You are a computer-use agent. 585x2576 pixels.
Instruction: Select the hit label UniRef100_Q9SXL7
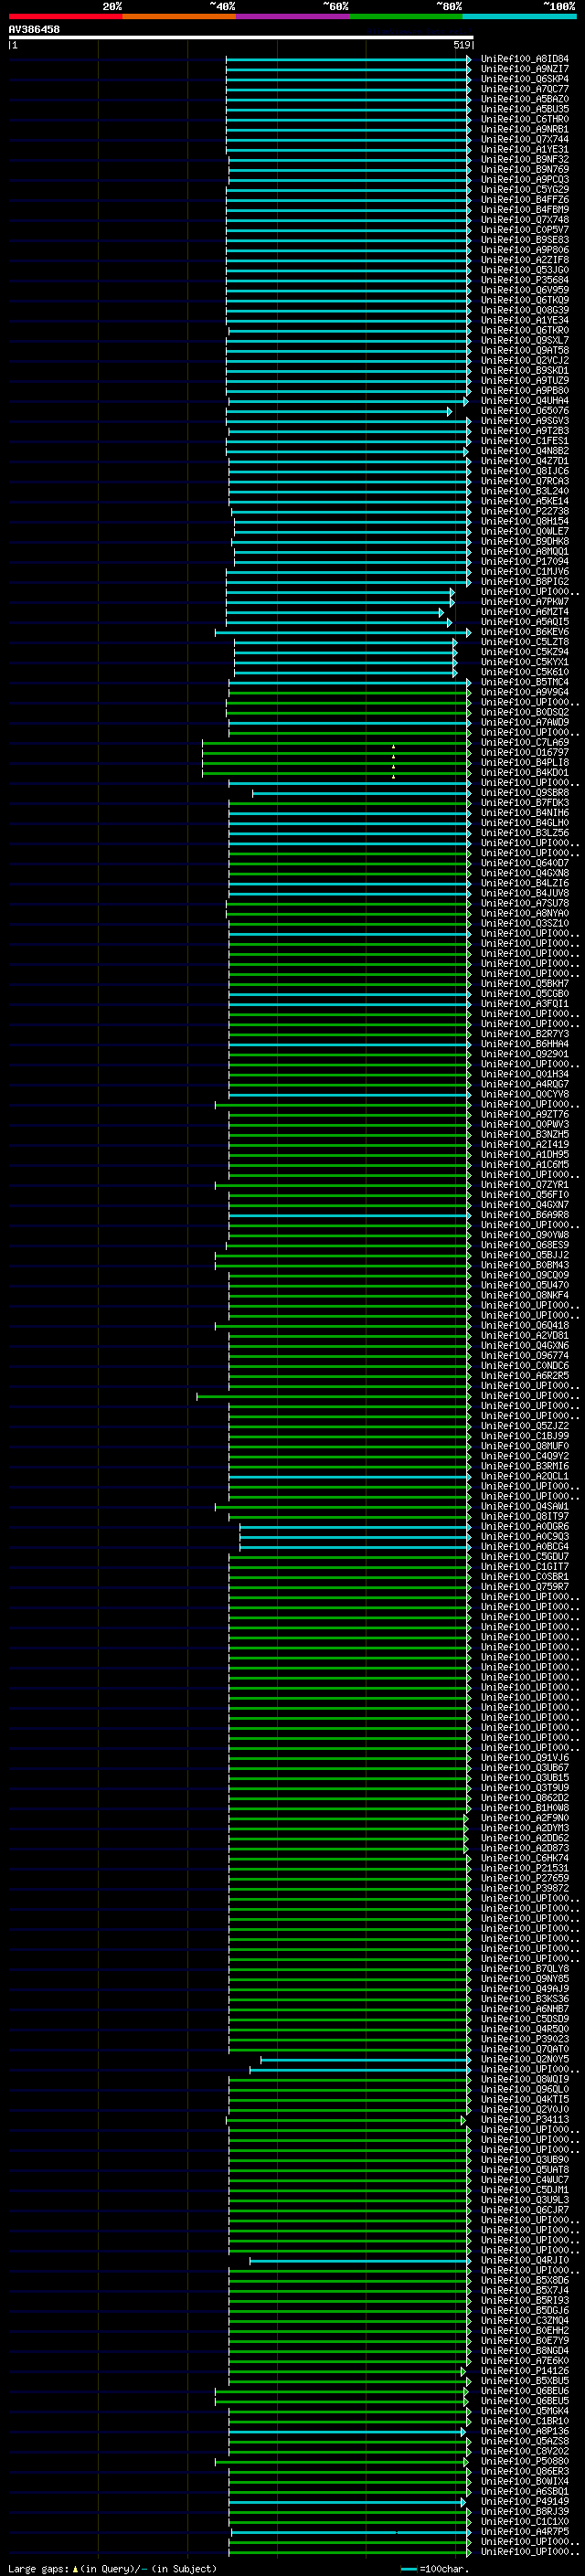click(x=525, y=340)
